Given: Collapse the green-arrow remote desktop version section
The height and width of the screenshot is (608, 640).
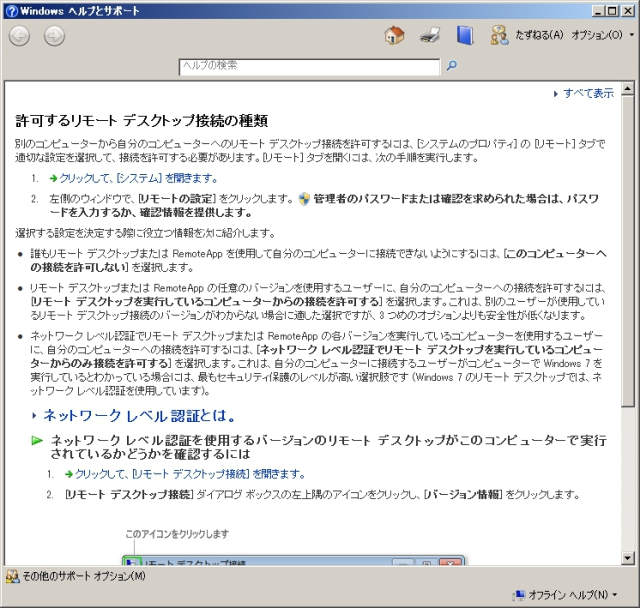Looking at the screenshot, I should (37, 441).
